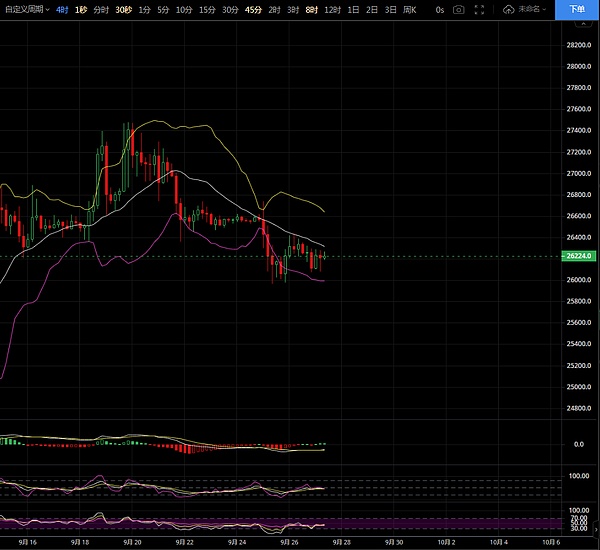
Task: Click the camera screenshot icon
Action: 458,9
